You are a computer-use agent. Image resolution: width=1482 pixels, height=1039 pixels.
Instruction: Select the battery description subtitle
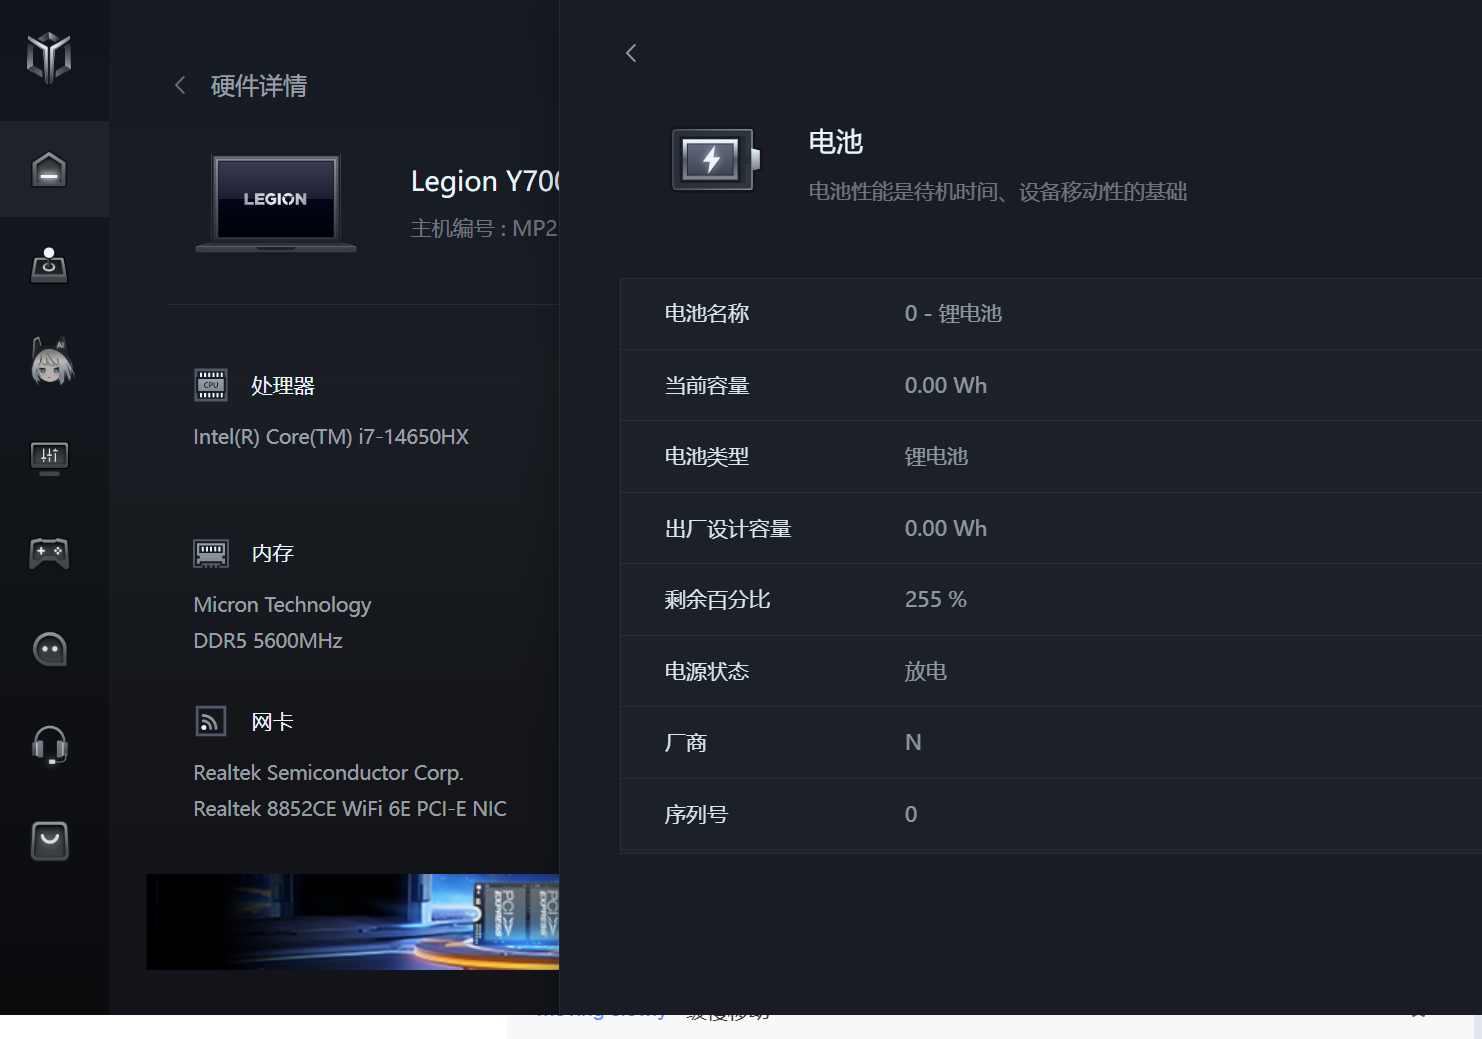pyautogui.click(x=997, y=192)
